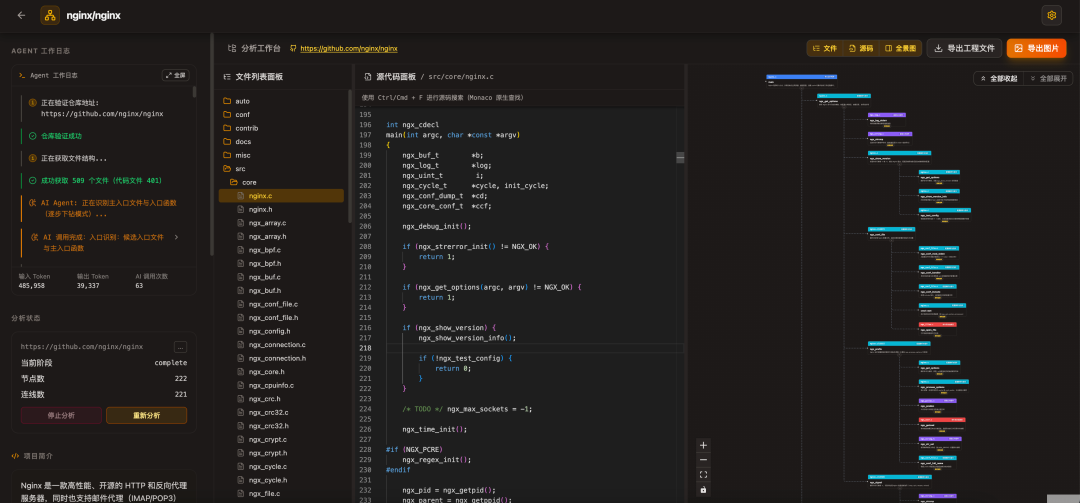Expand the Agent log with 全屏 button

pyautogui.click(x=175, y=75)
